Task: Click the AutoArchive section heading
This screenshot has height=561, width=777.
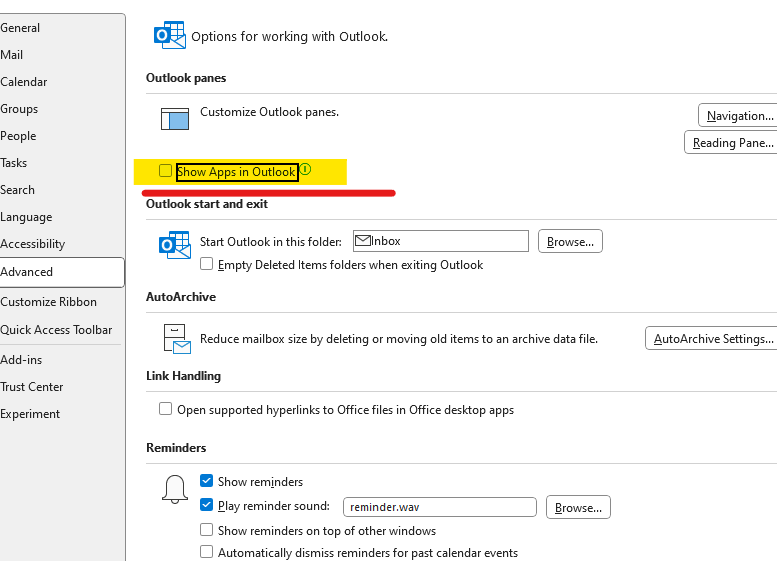Action: coord(181,297)
